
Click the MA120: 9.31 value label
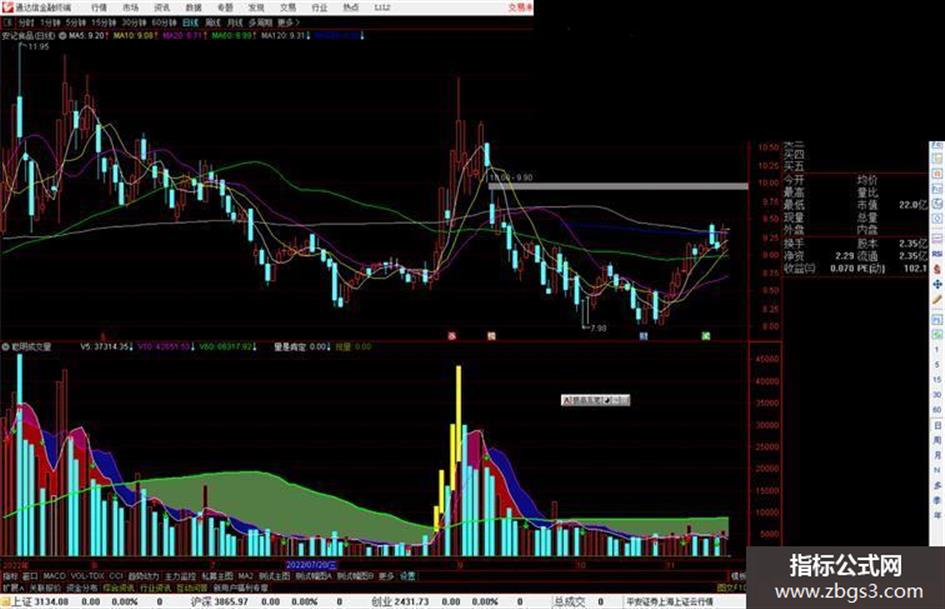tap(282, 36)
